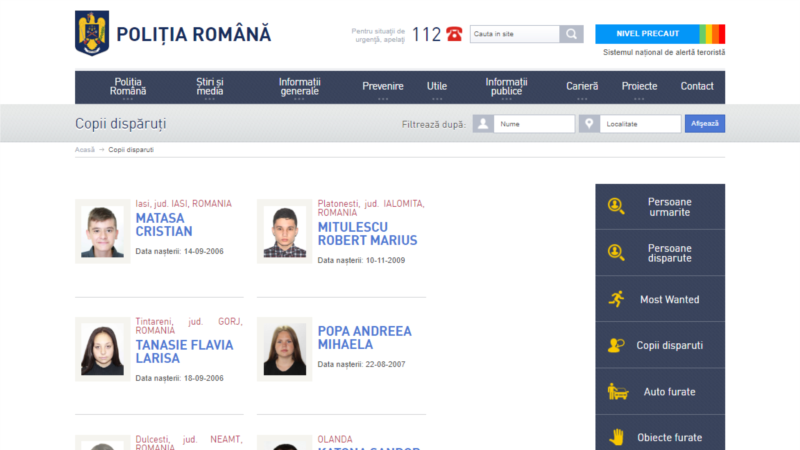Open Persoane disparute sidebar link
The height and width of the screenshot is (450, 800).
coord(660,253)
